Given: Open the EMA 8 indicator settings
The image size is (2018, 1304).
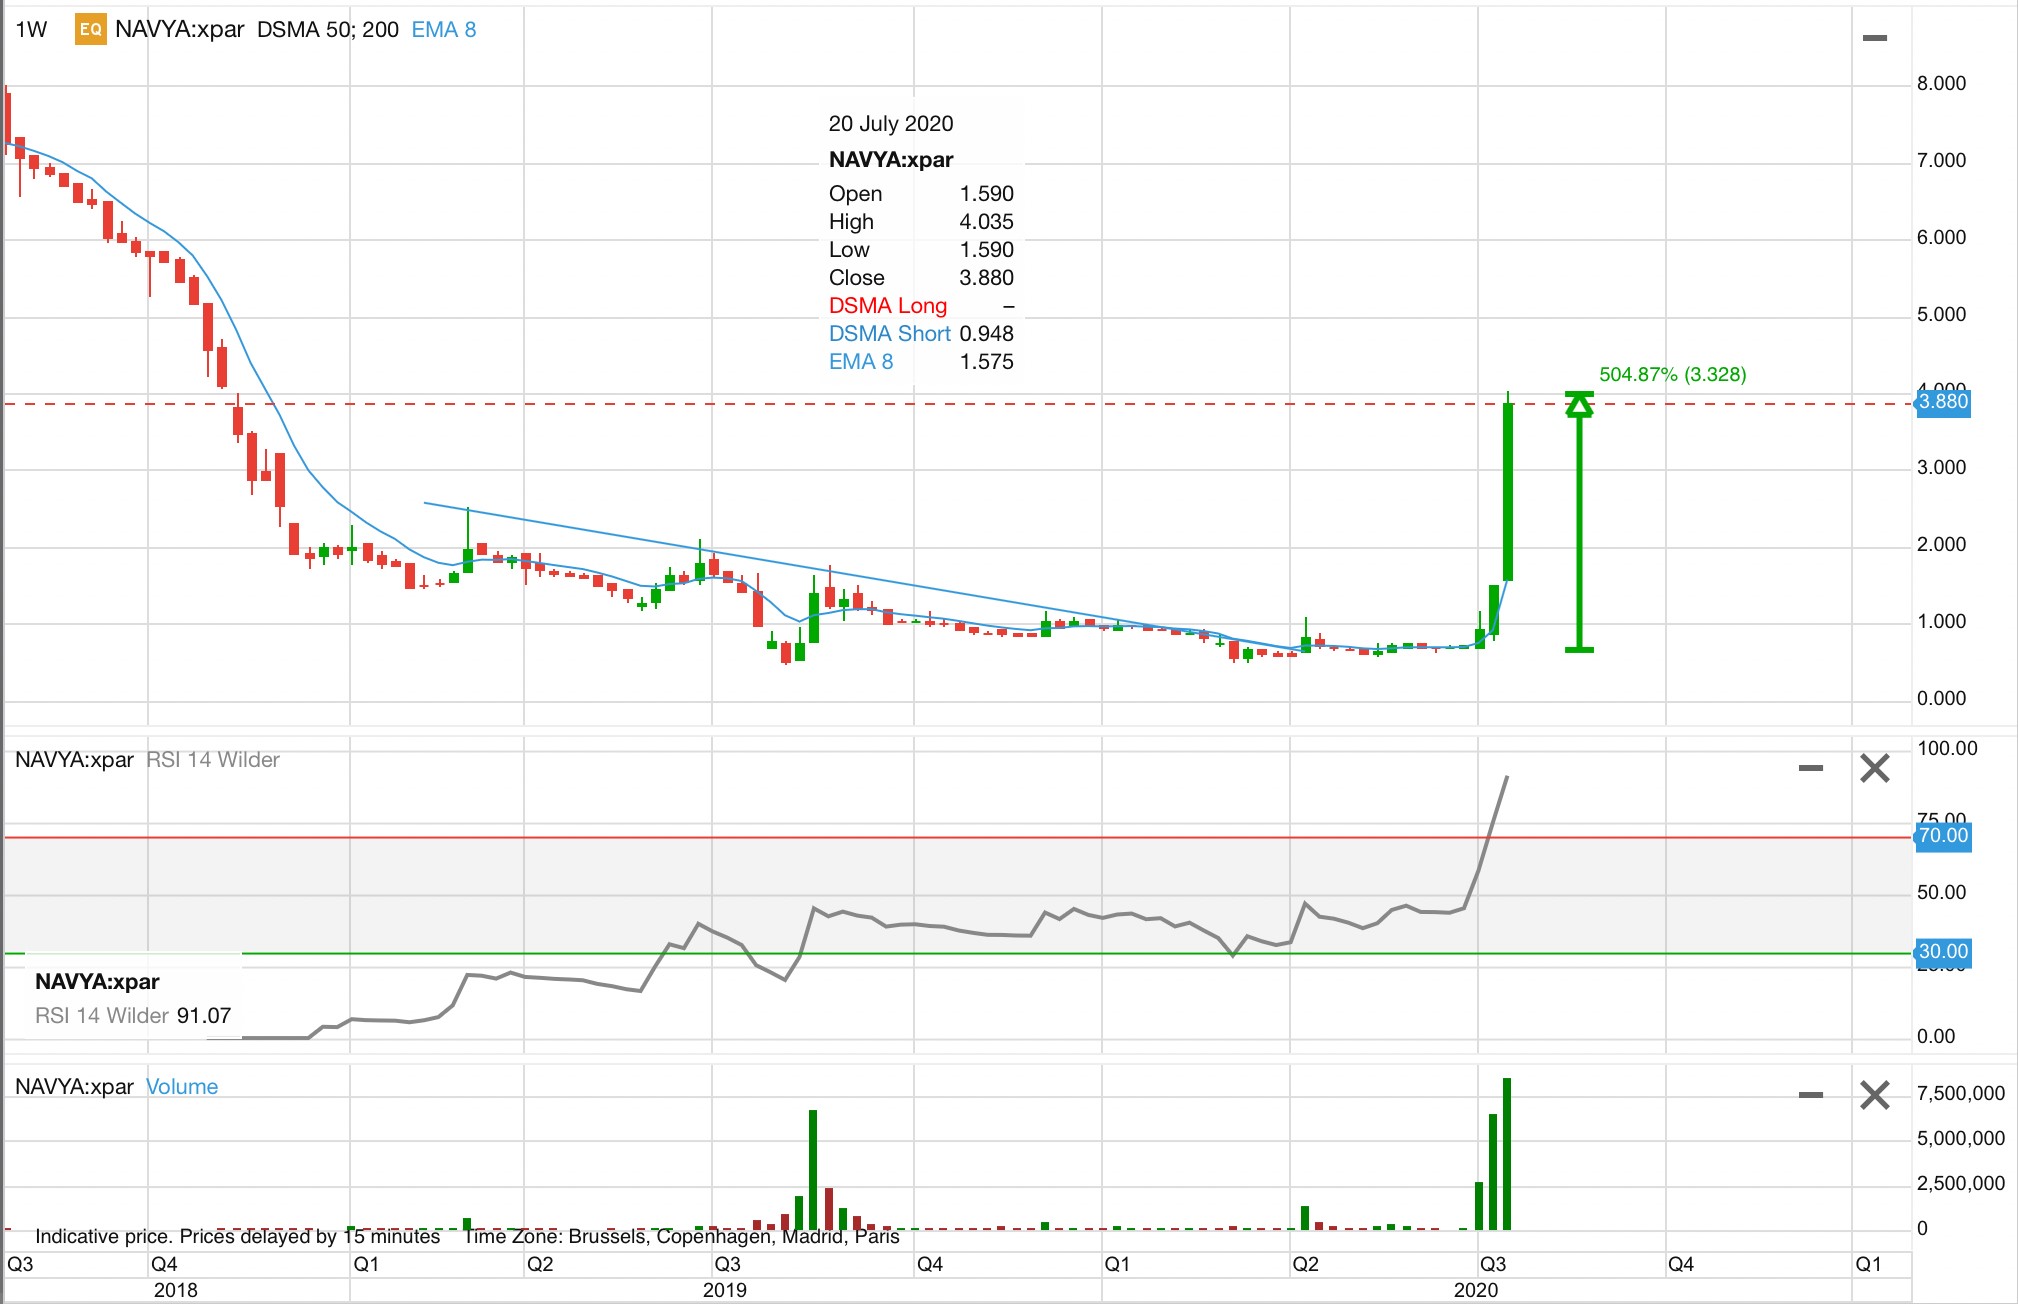Looking at the screenshot, I should coord(444,29).
